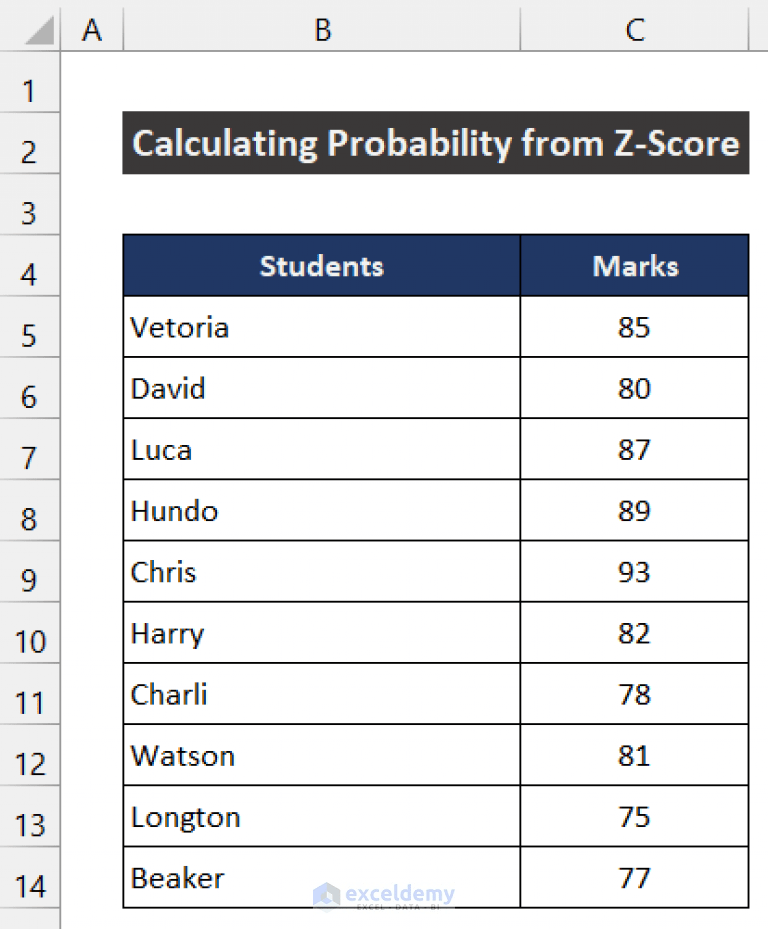Select column B header
Image resolution: width=768 pixels, height=929 pixels.
point(321,29)
